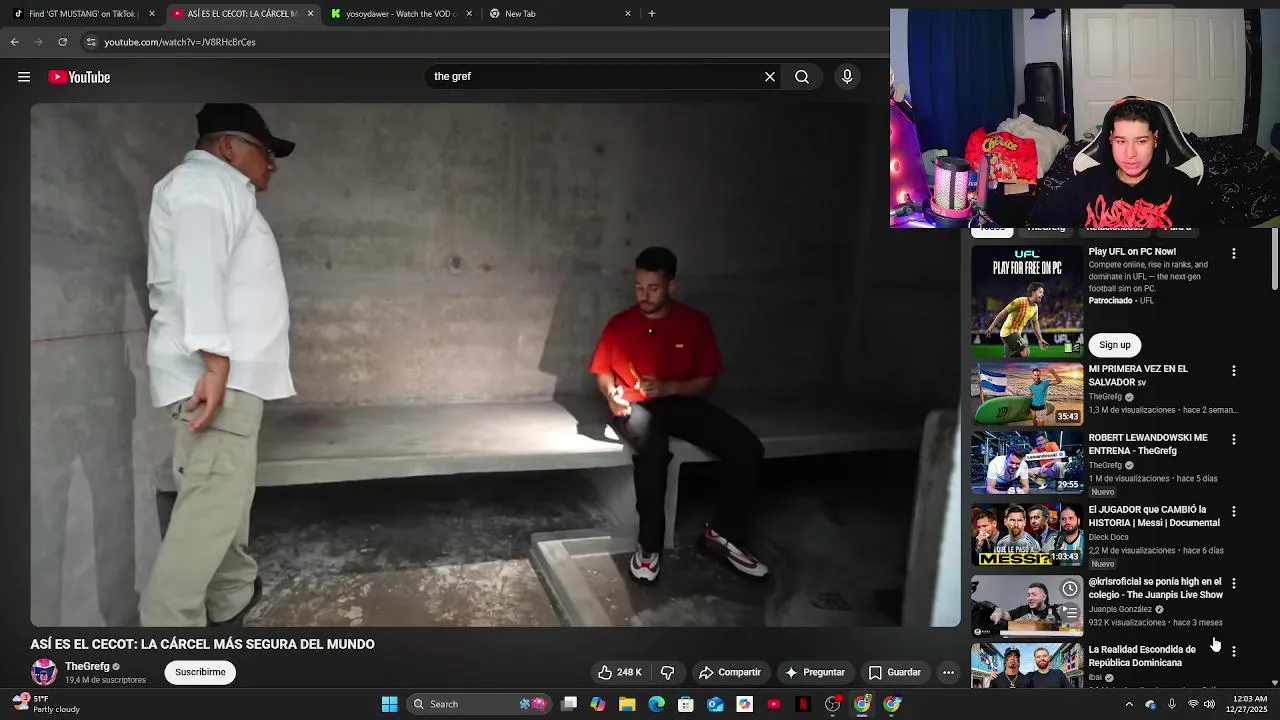Screen dimensions: 1280x720
Task: Open File Explorer from taskbar
Action: coord(627,704)
